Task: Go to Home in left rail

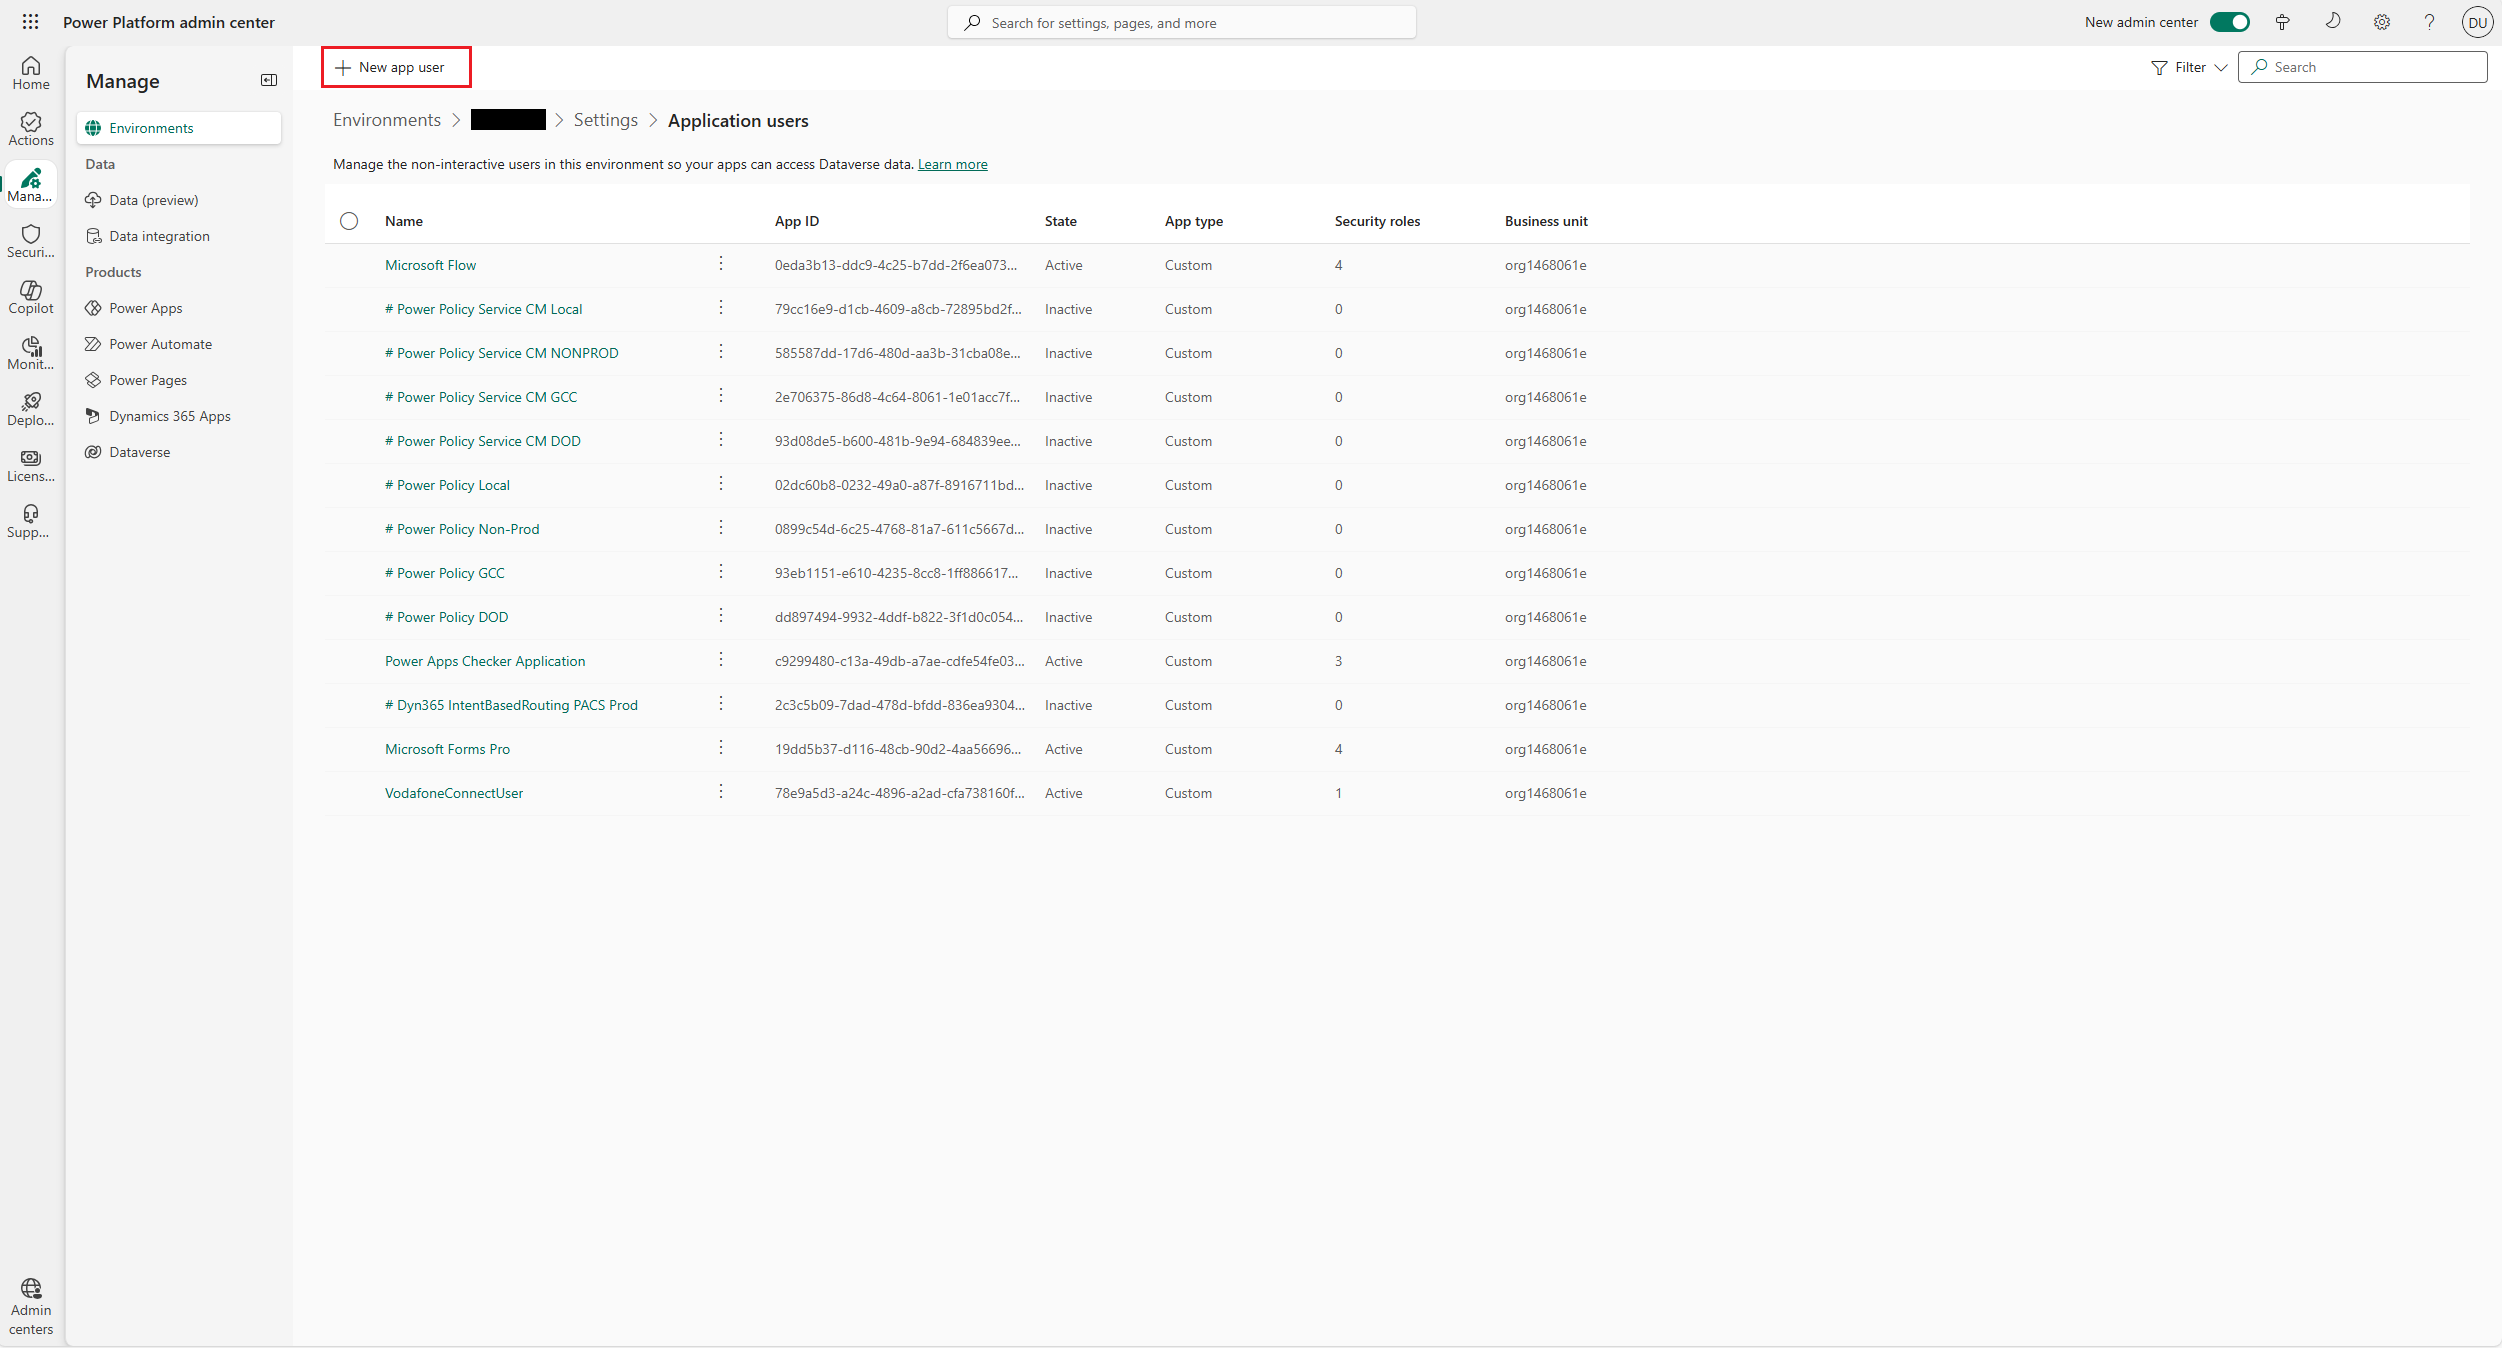Action: click(x=31, y=73)
